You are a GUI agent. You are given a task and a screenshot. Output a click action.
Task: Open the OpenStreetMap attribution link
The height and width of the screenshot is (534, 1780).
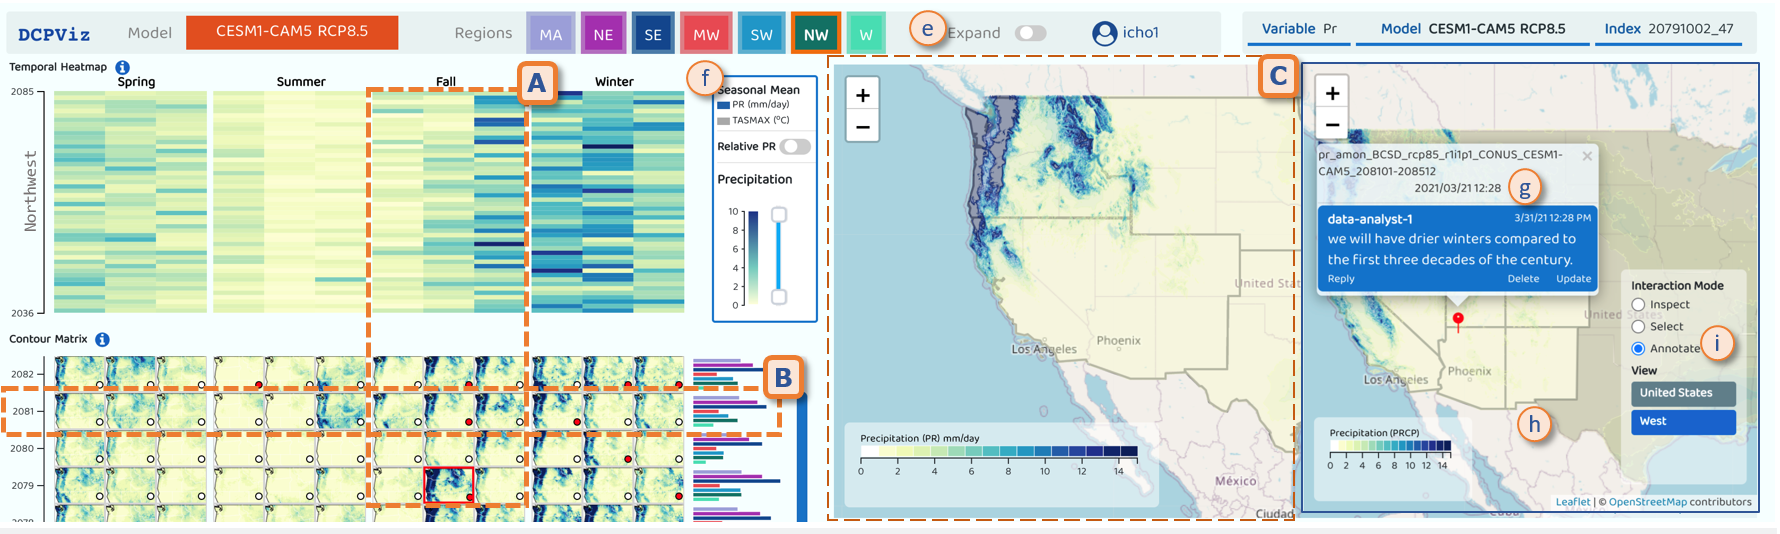point(1647,502)
